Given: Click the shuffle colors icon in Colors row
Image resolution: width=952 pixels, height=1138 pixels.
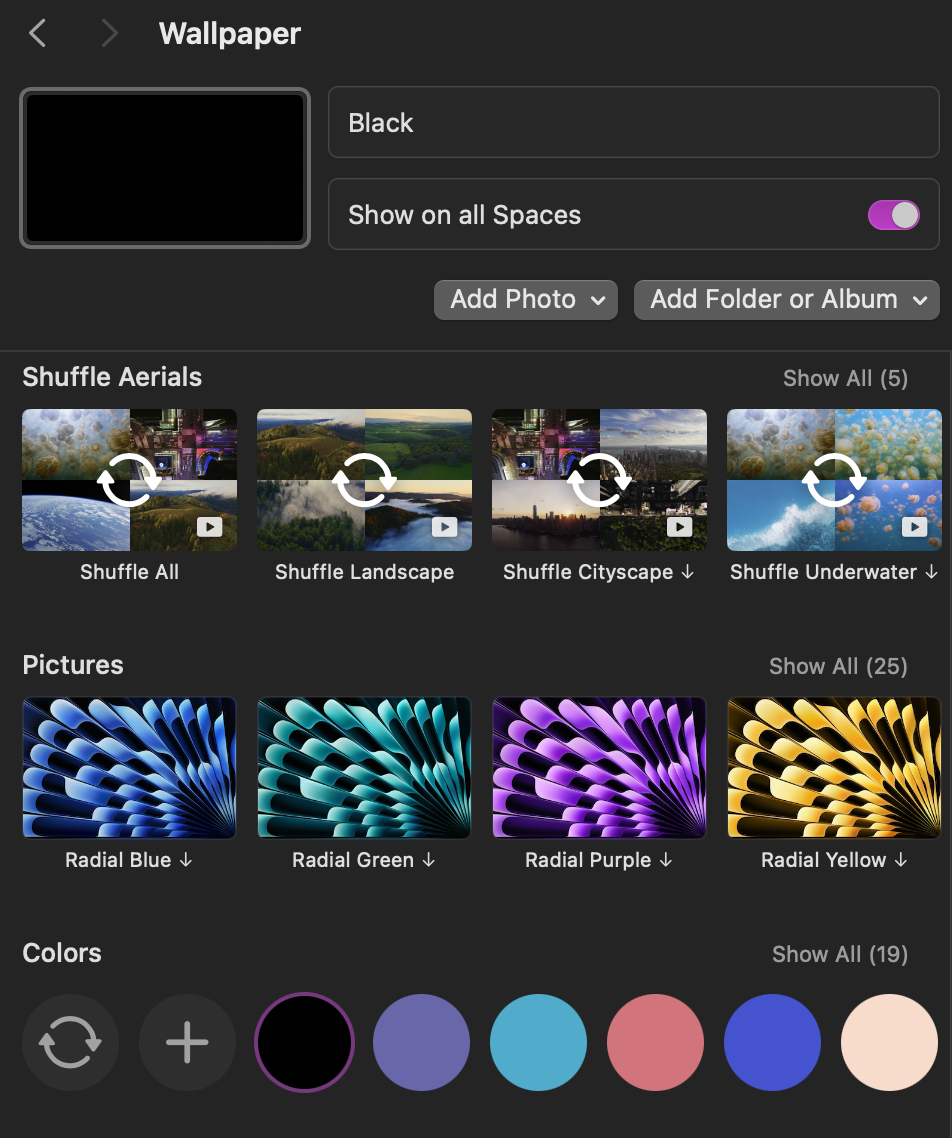Looking at the screenshot, I should 70,1042.
